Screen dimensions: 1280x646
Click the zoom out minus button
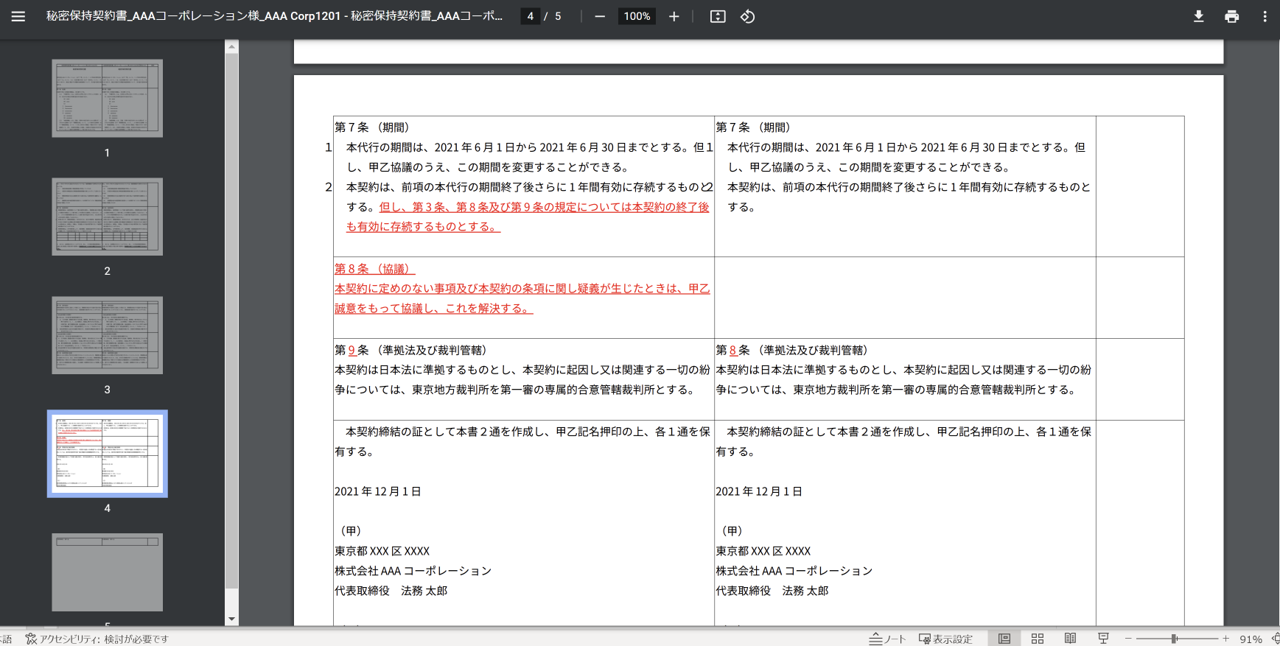tap(600, 16)
